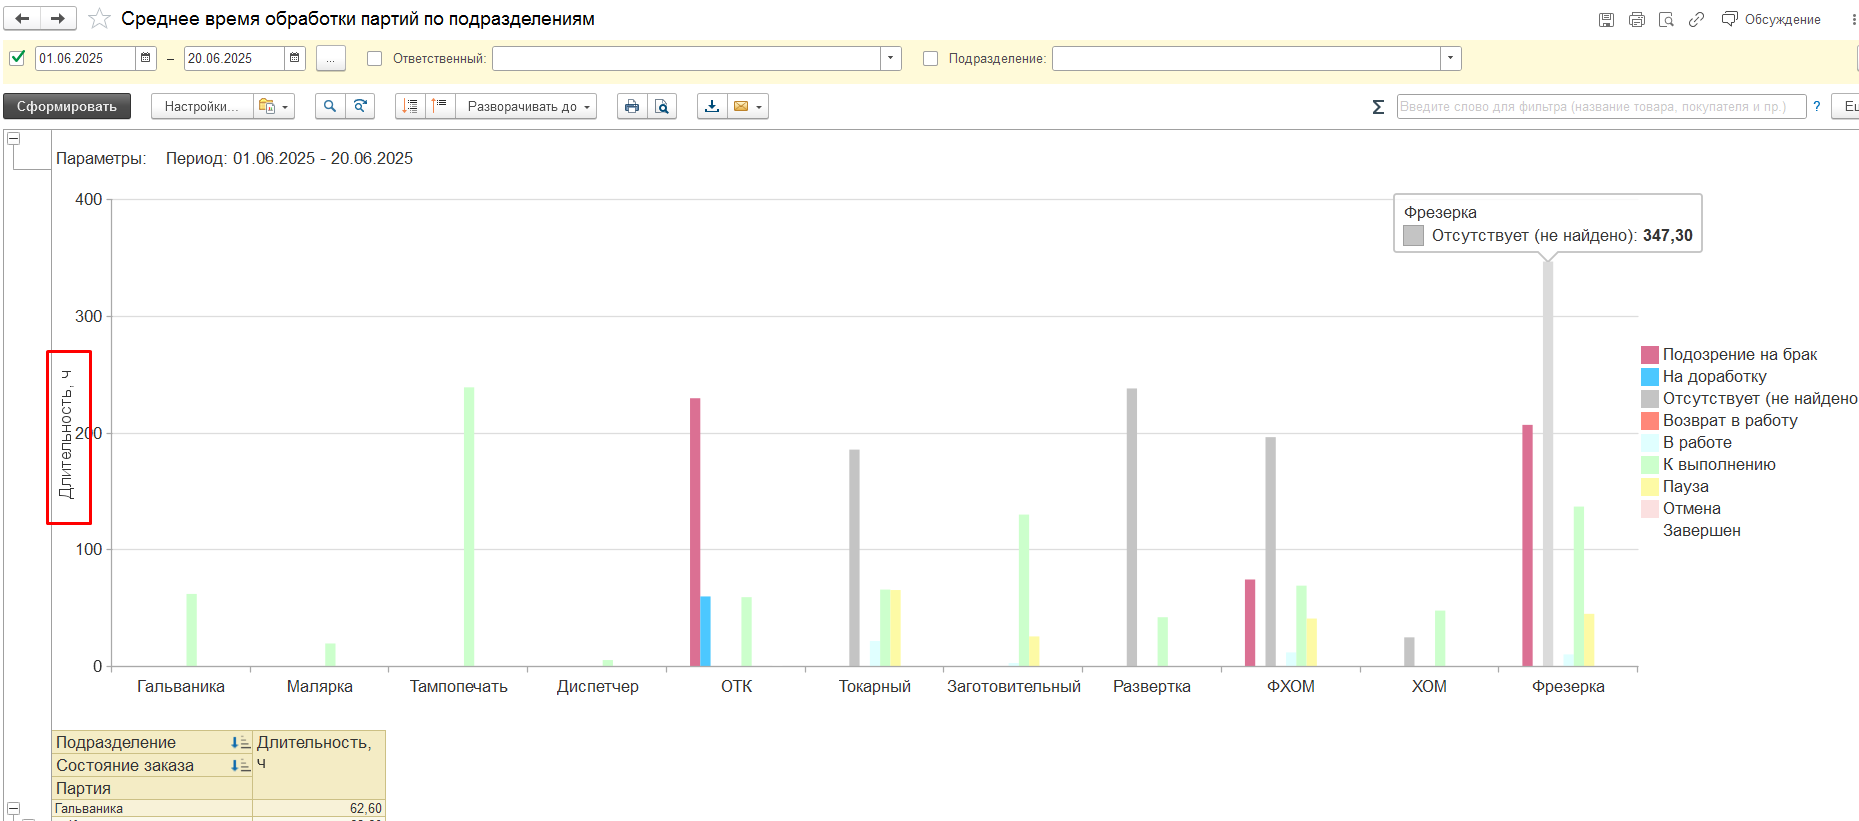Open the Настройки... settings menu
This screenshot has width=1859, height=821.
tap(202, 106)
